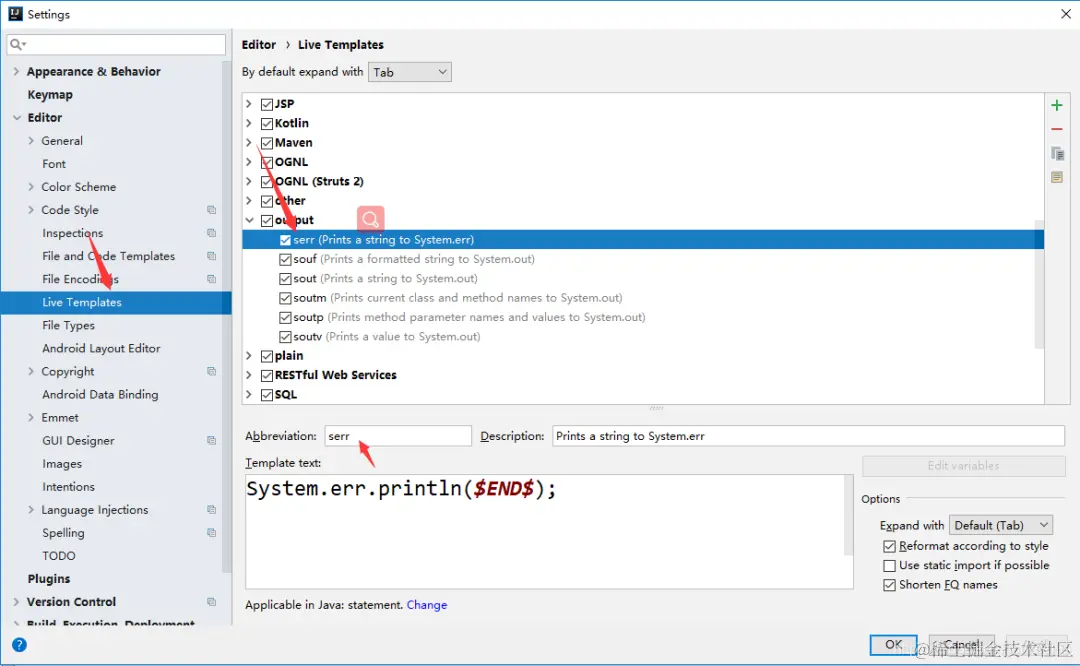Toggle the sout template checkbox
The image size is (1080, 666).
285,279
